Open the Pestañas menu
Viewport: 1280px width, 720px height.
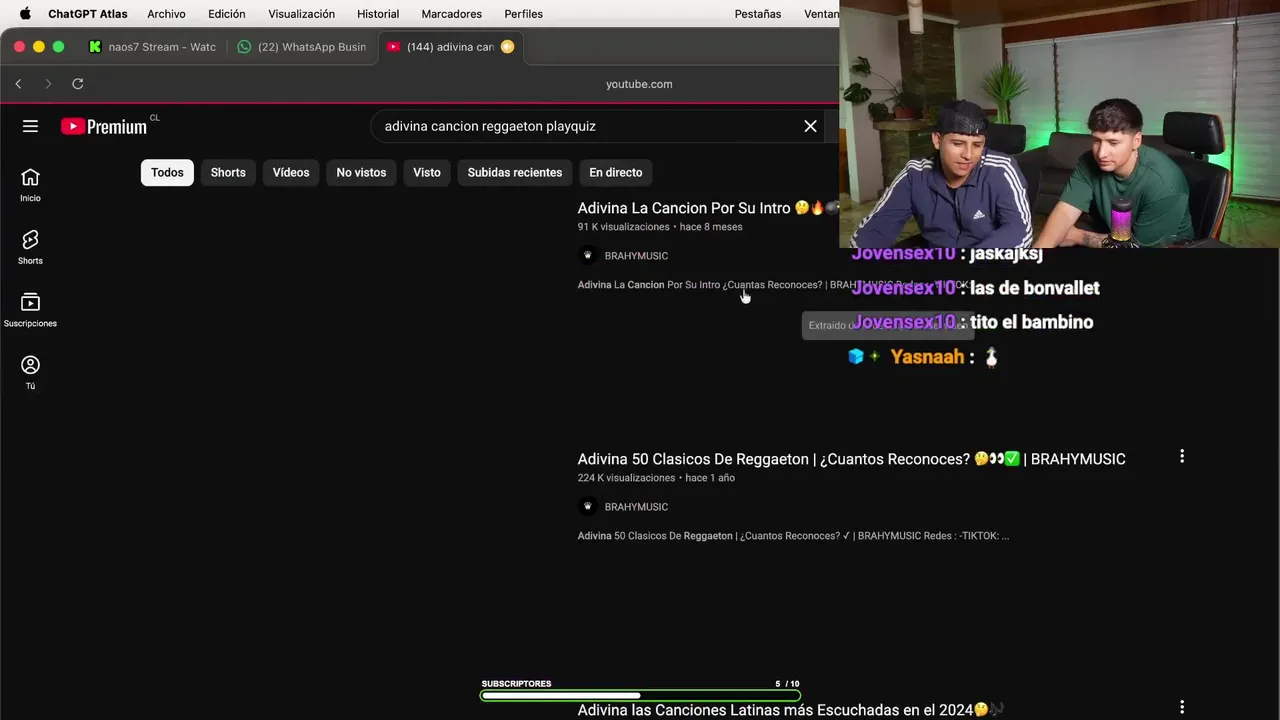click(758, 14)
